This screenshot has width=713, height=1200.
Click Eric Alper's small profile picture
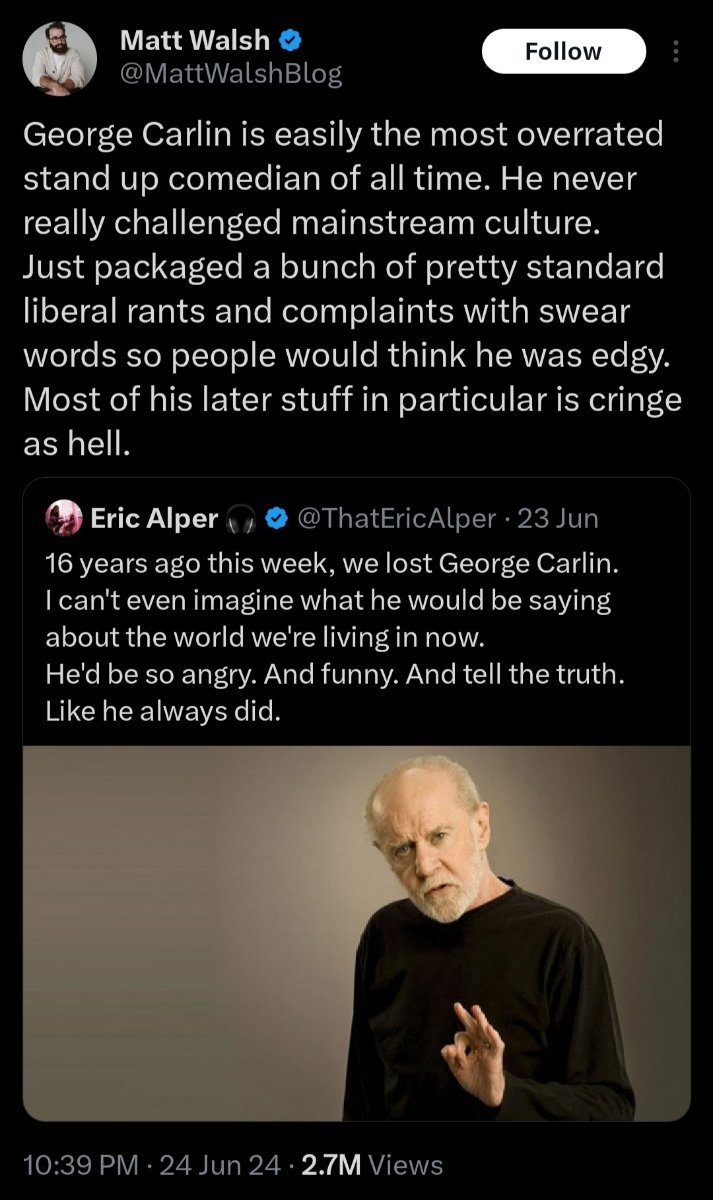point(64,517)
